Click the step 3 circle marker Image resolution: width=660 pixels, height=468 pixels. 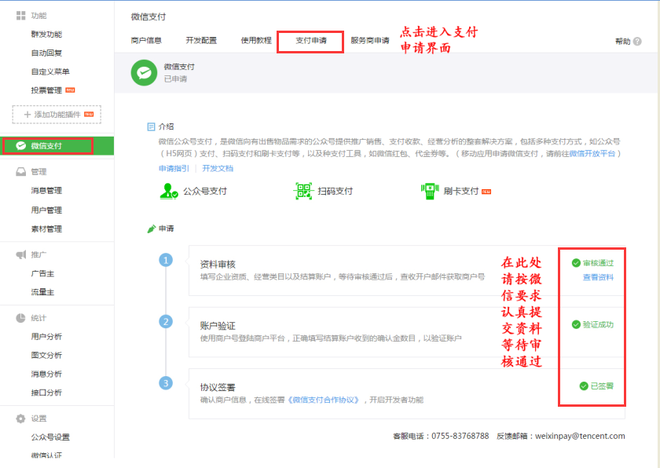[x=166, y=383]
